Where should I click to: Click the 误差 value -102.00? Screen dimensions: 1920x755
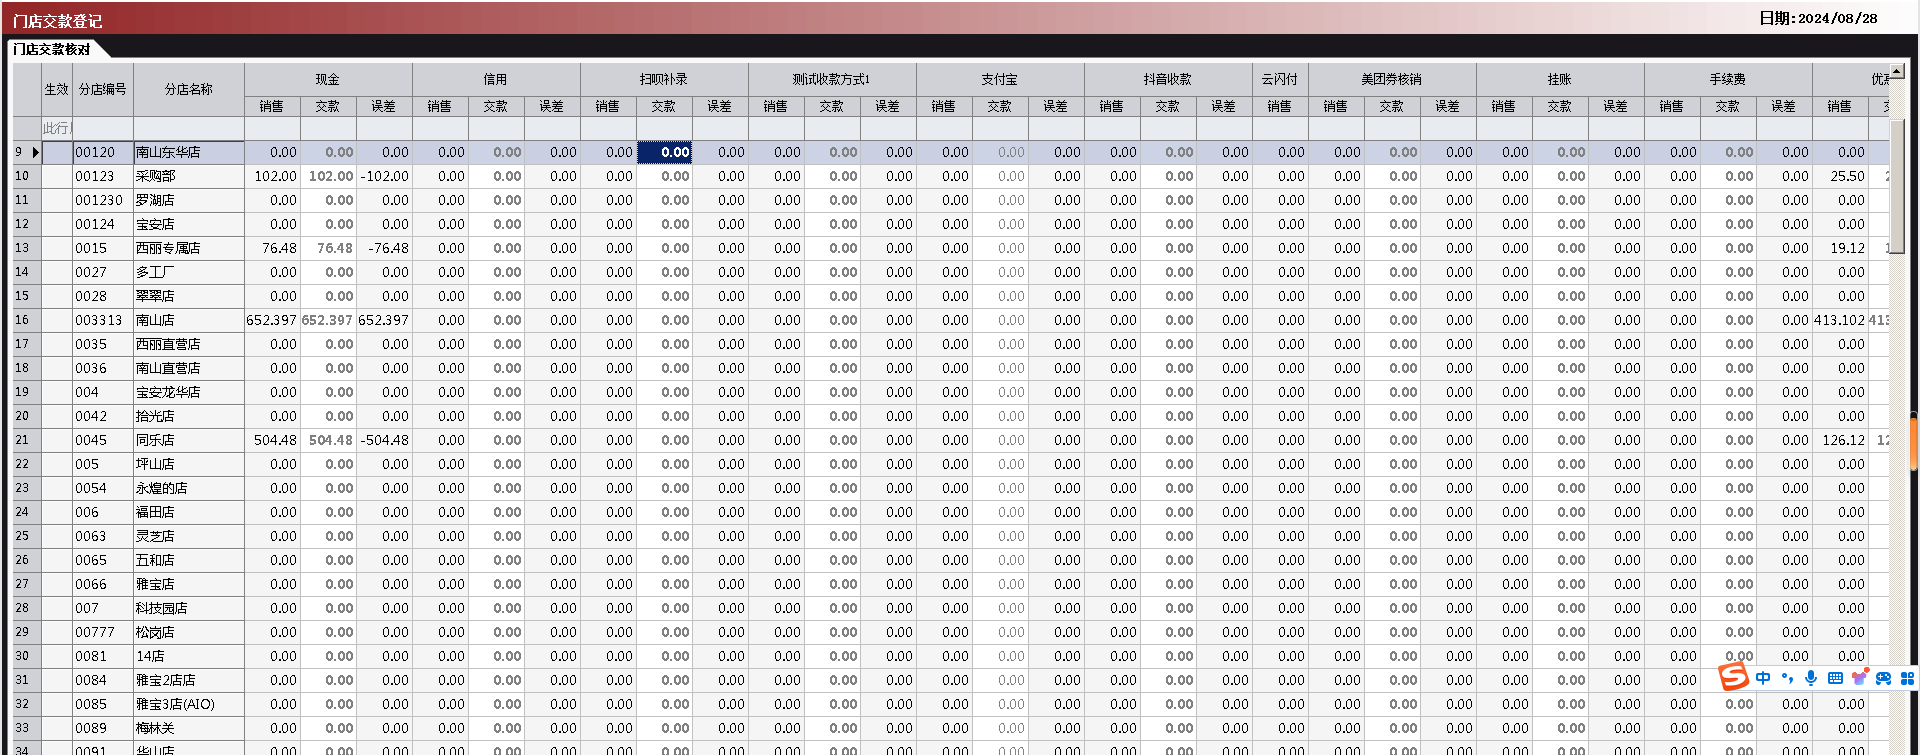[384, 176]
